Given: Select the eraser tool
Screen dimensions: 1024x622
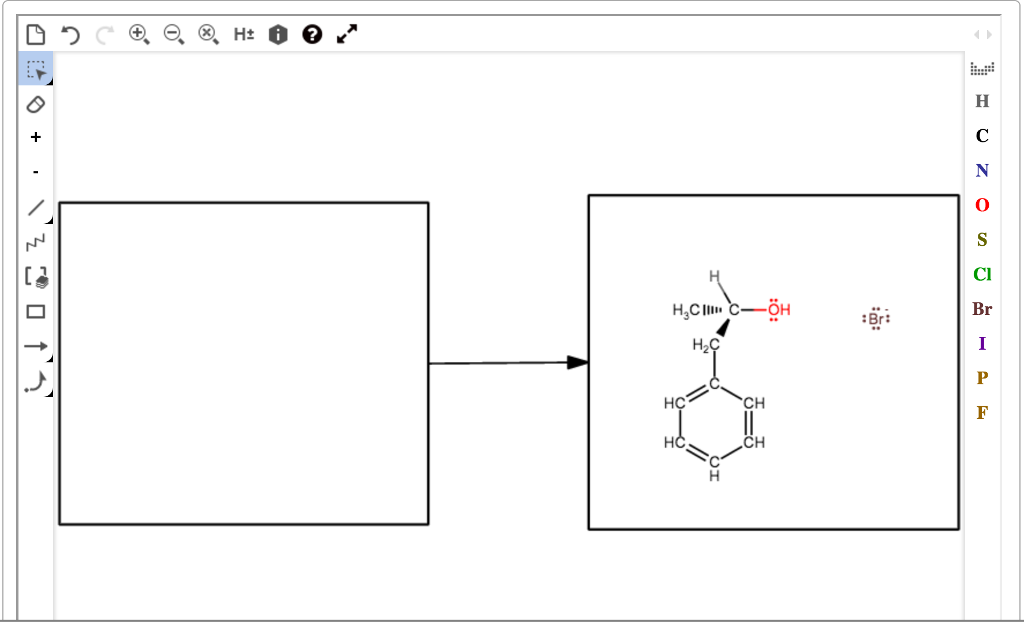Looking at the screenshot, I should tap(36, 104).
